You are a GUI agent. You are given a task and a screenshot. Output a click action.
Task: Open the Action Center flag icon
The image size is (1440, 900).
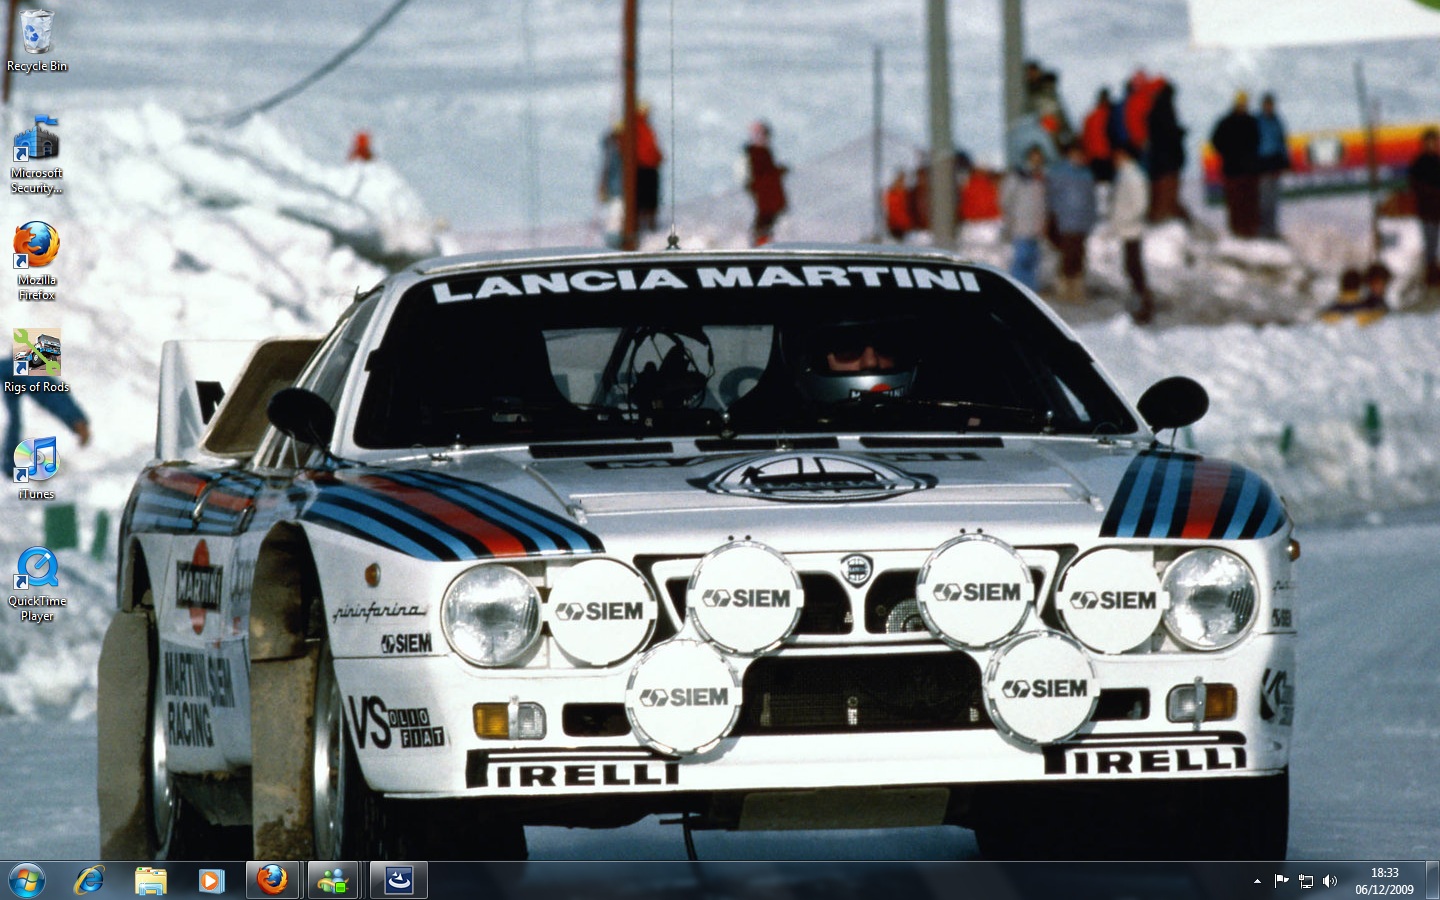point(1281,881)
